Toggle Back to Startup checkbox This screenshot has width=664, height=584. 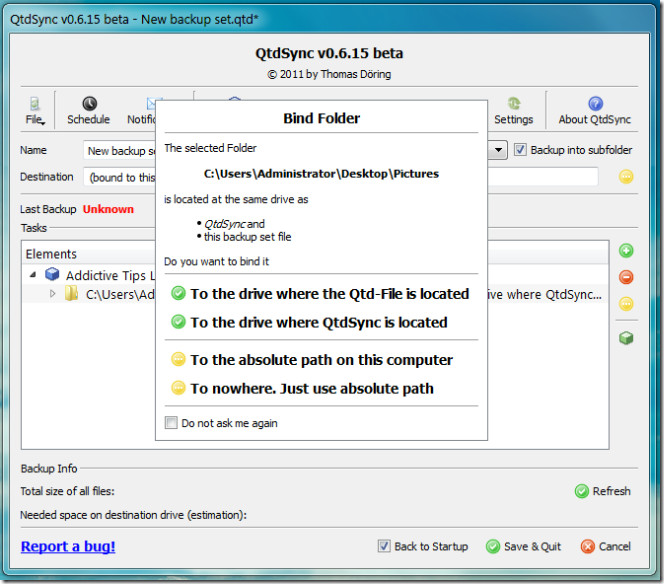tap(384, 546)
